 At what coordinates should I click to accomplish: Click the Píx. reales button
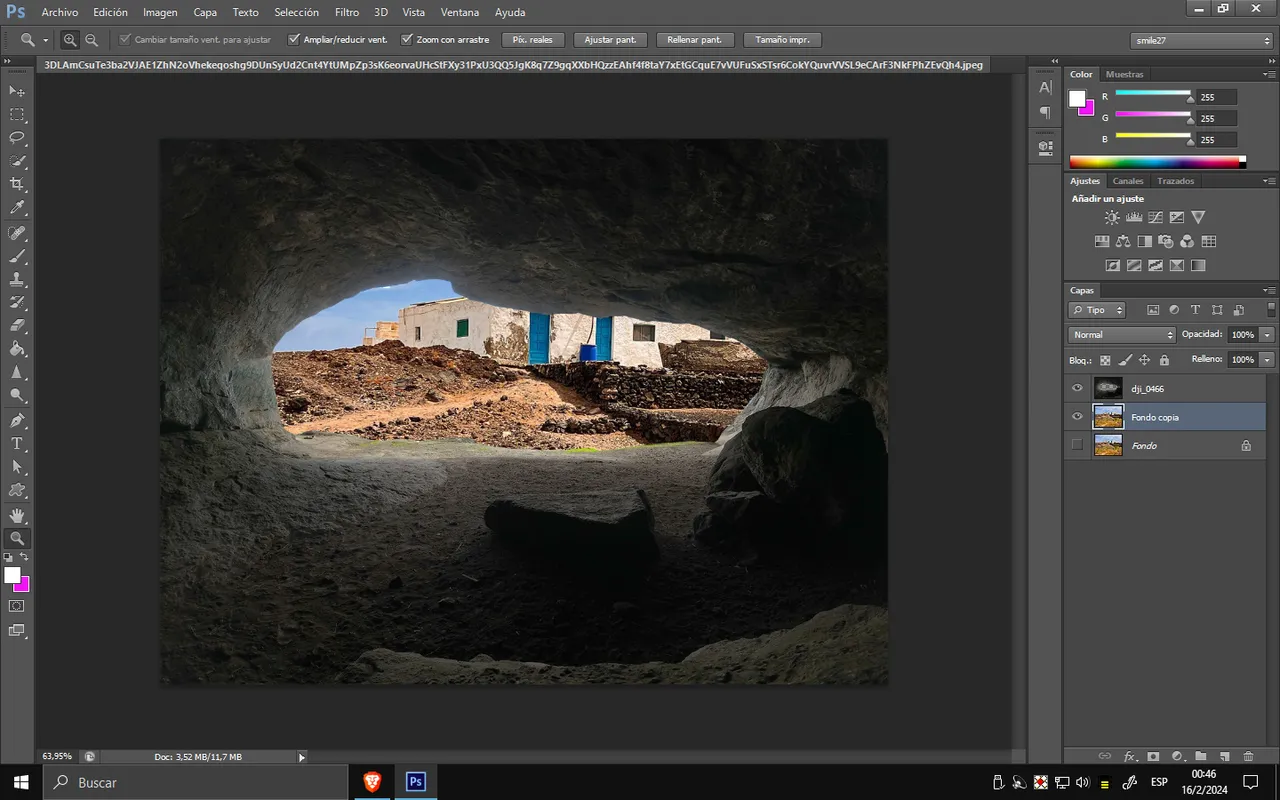click(x=533, y=40)
